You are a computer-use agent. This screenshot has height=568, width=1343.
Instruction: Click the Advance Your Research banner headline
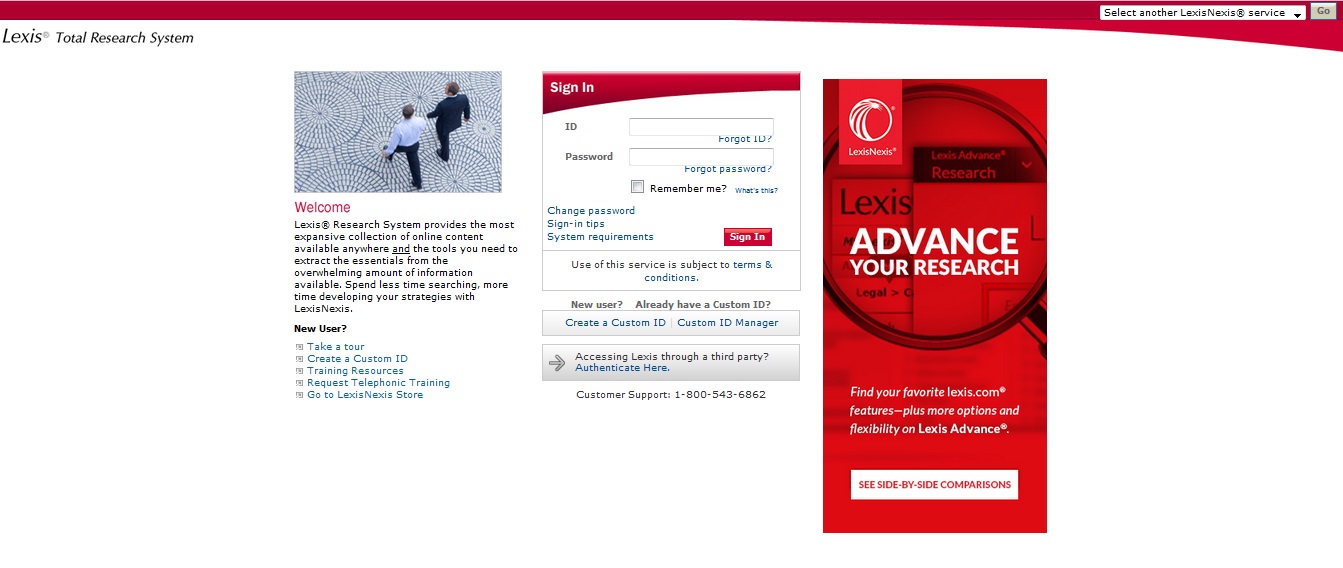(934, 252)
